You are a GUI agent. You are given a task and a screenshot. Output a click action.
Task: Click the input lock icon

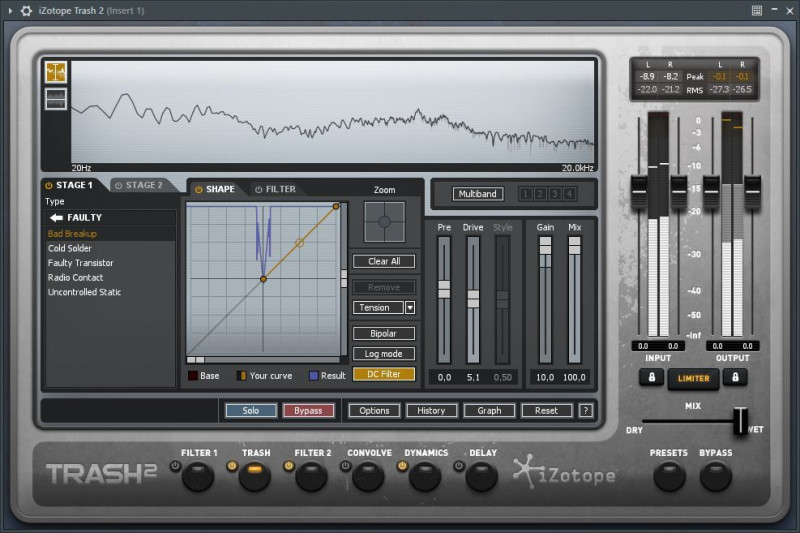coord(652,377)
